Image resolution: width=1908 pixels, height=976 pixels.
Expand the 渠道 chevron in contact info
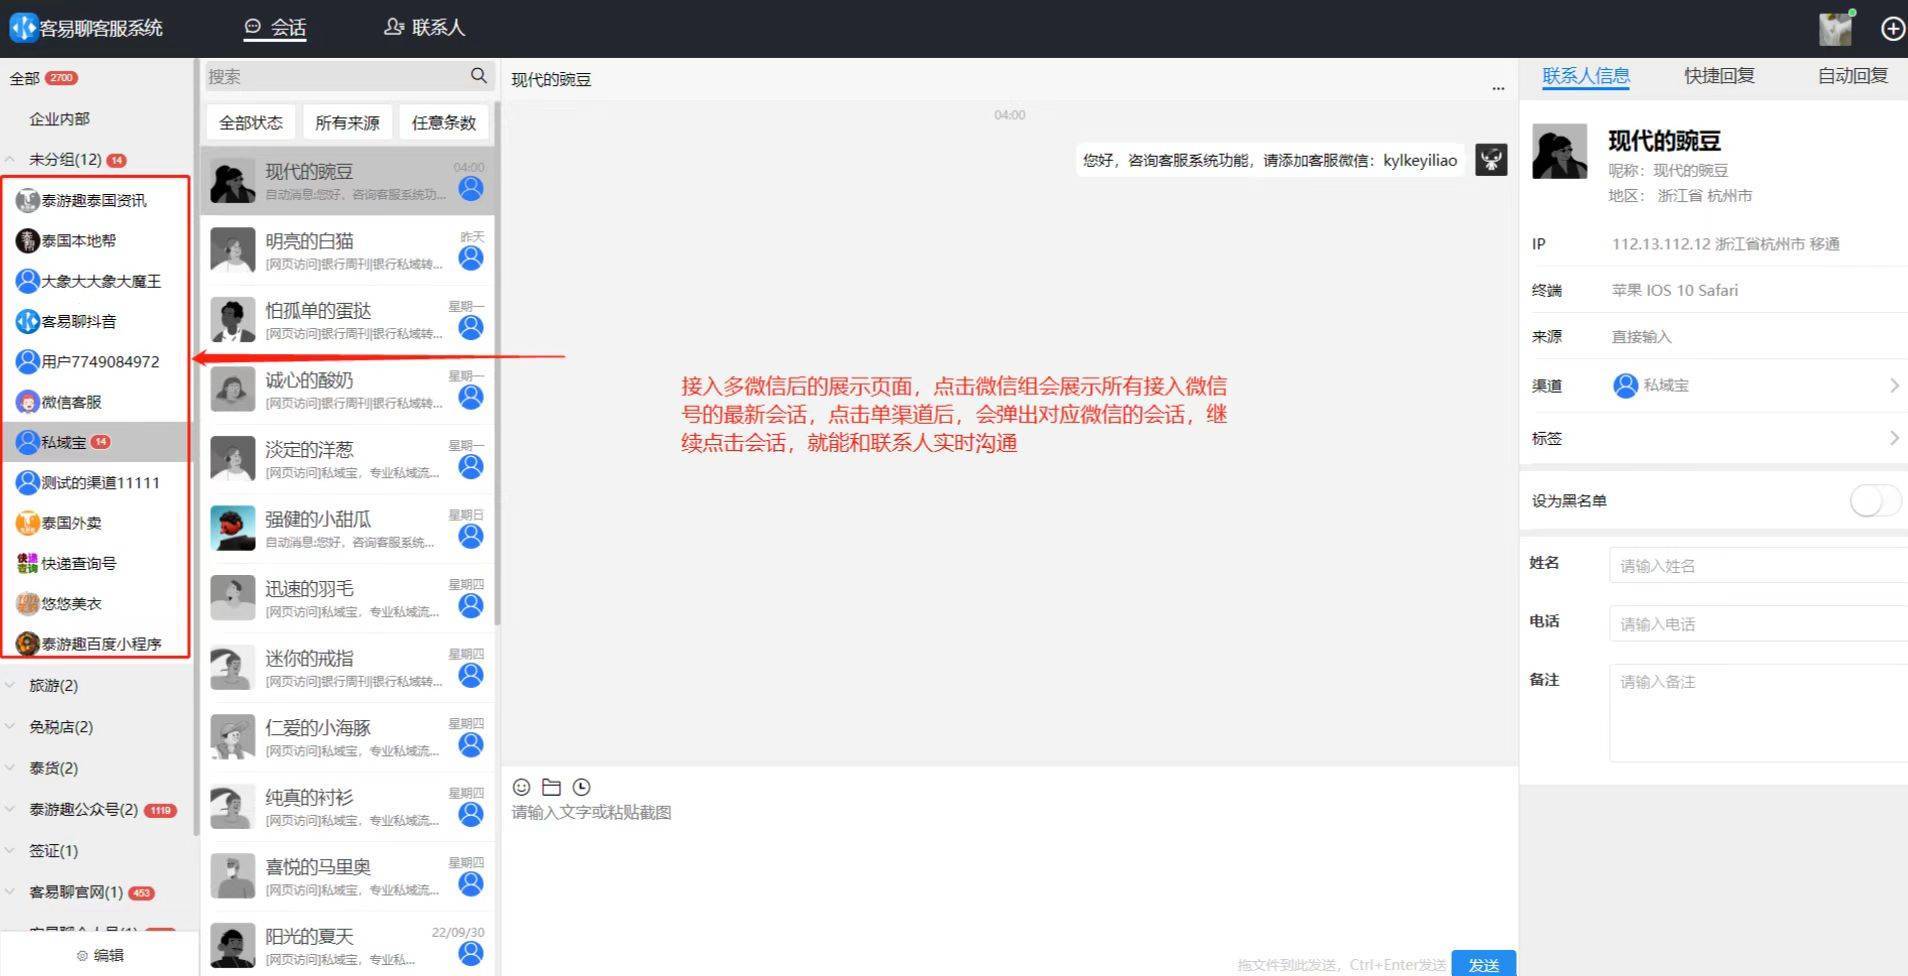pyautogui.click(x=1895, y=385)
